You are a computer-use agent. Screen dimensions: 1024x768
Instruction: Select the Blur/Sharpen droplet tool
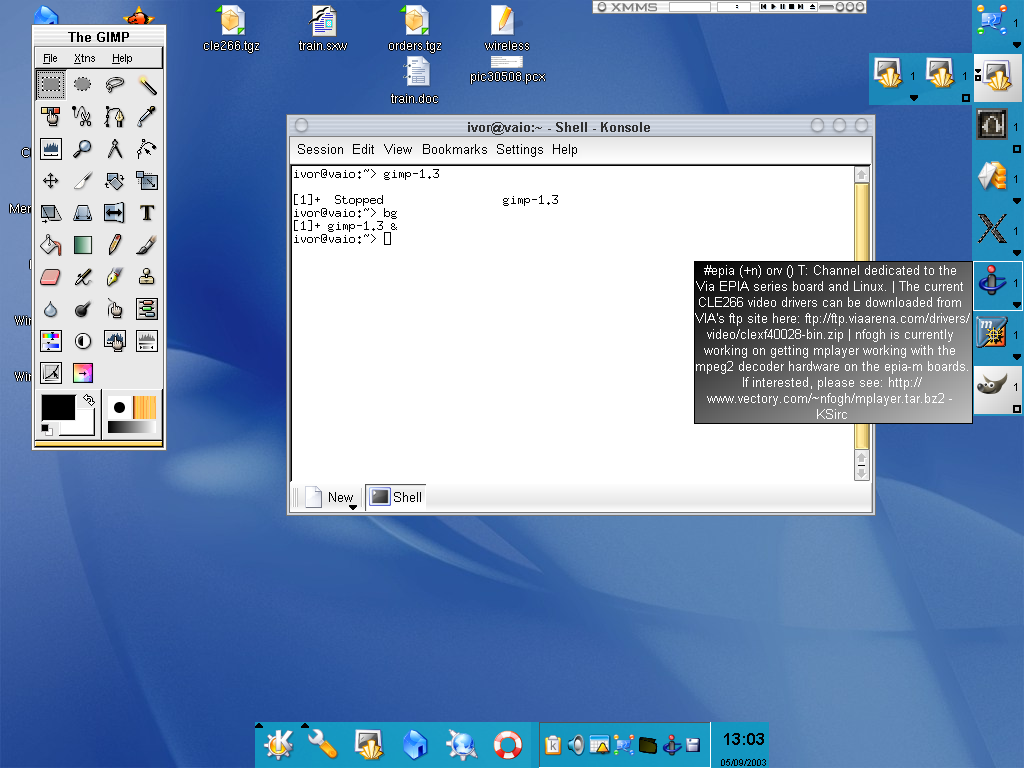click(50, 308)
